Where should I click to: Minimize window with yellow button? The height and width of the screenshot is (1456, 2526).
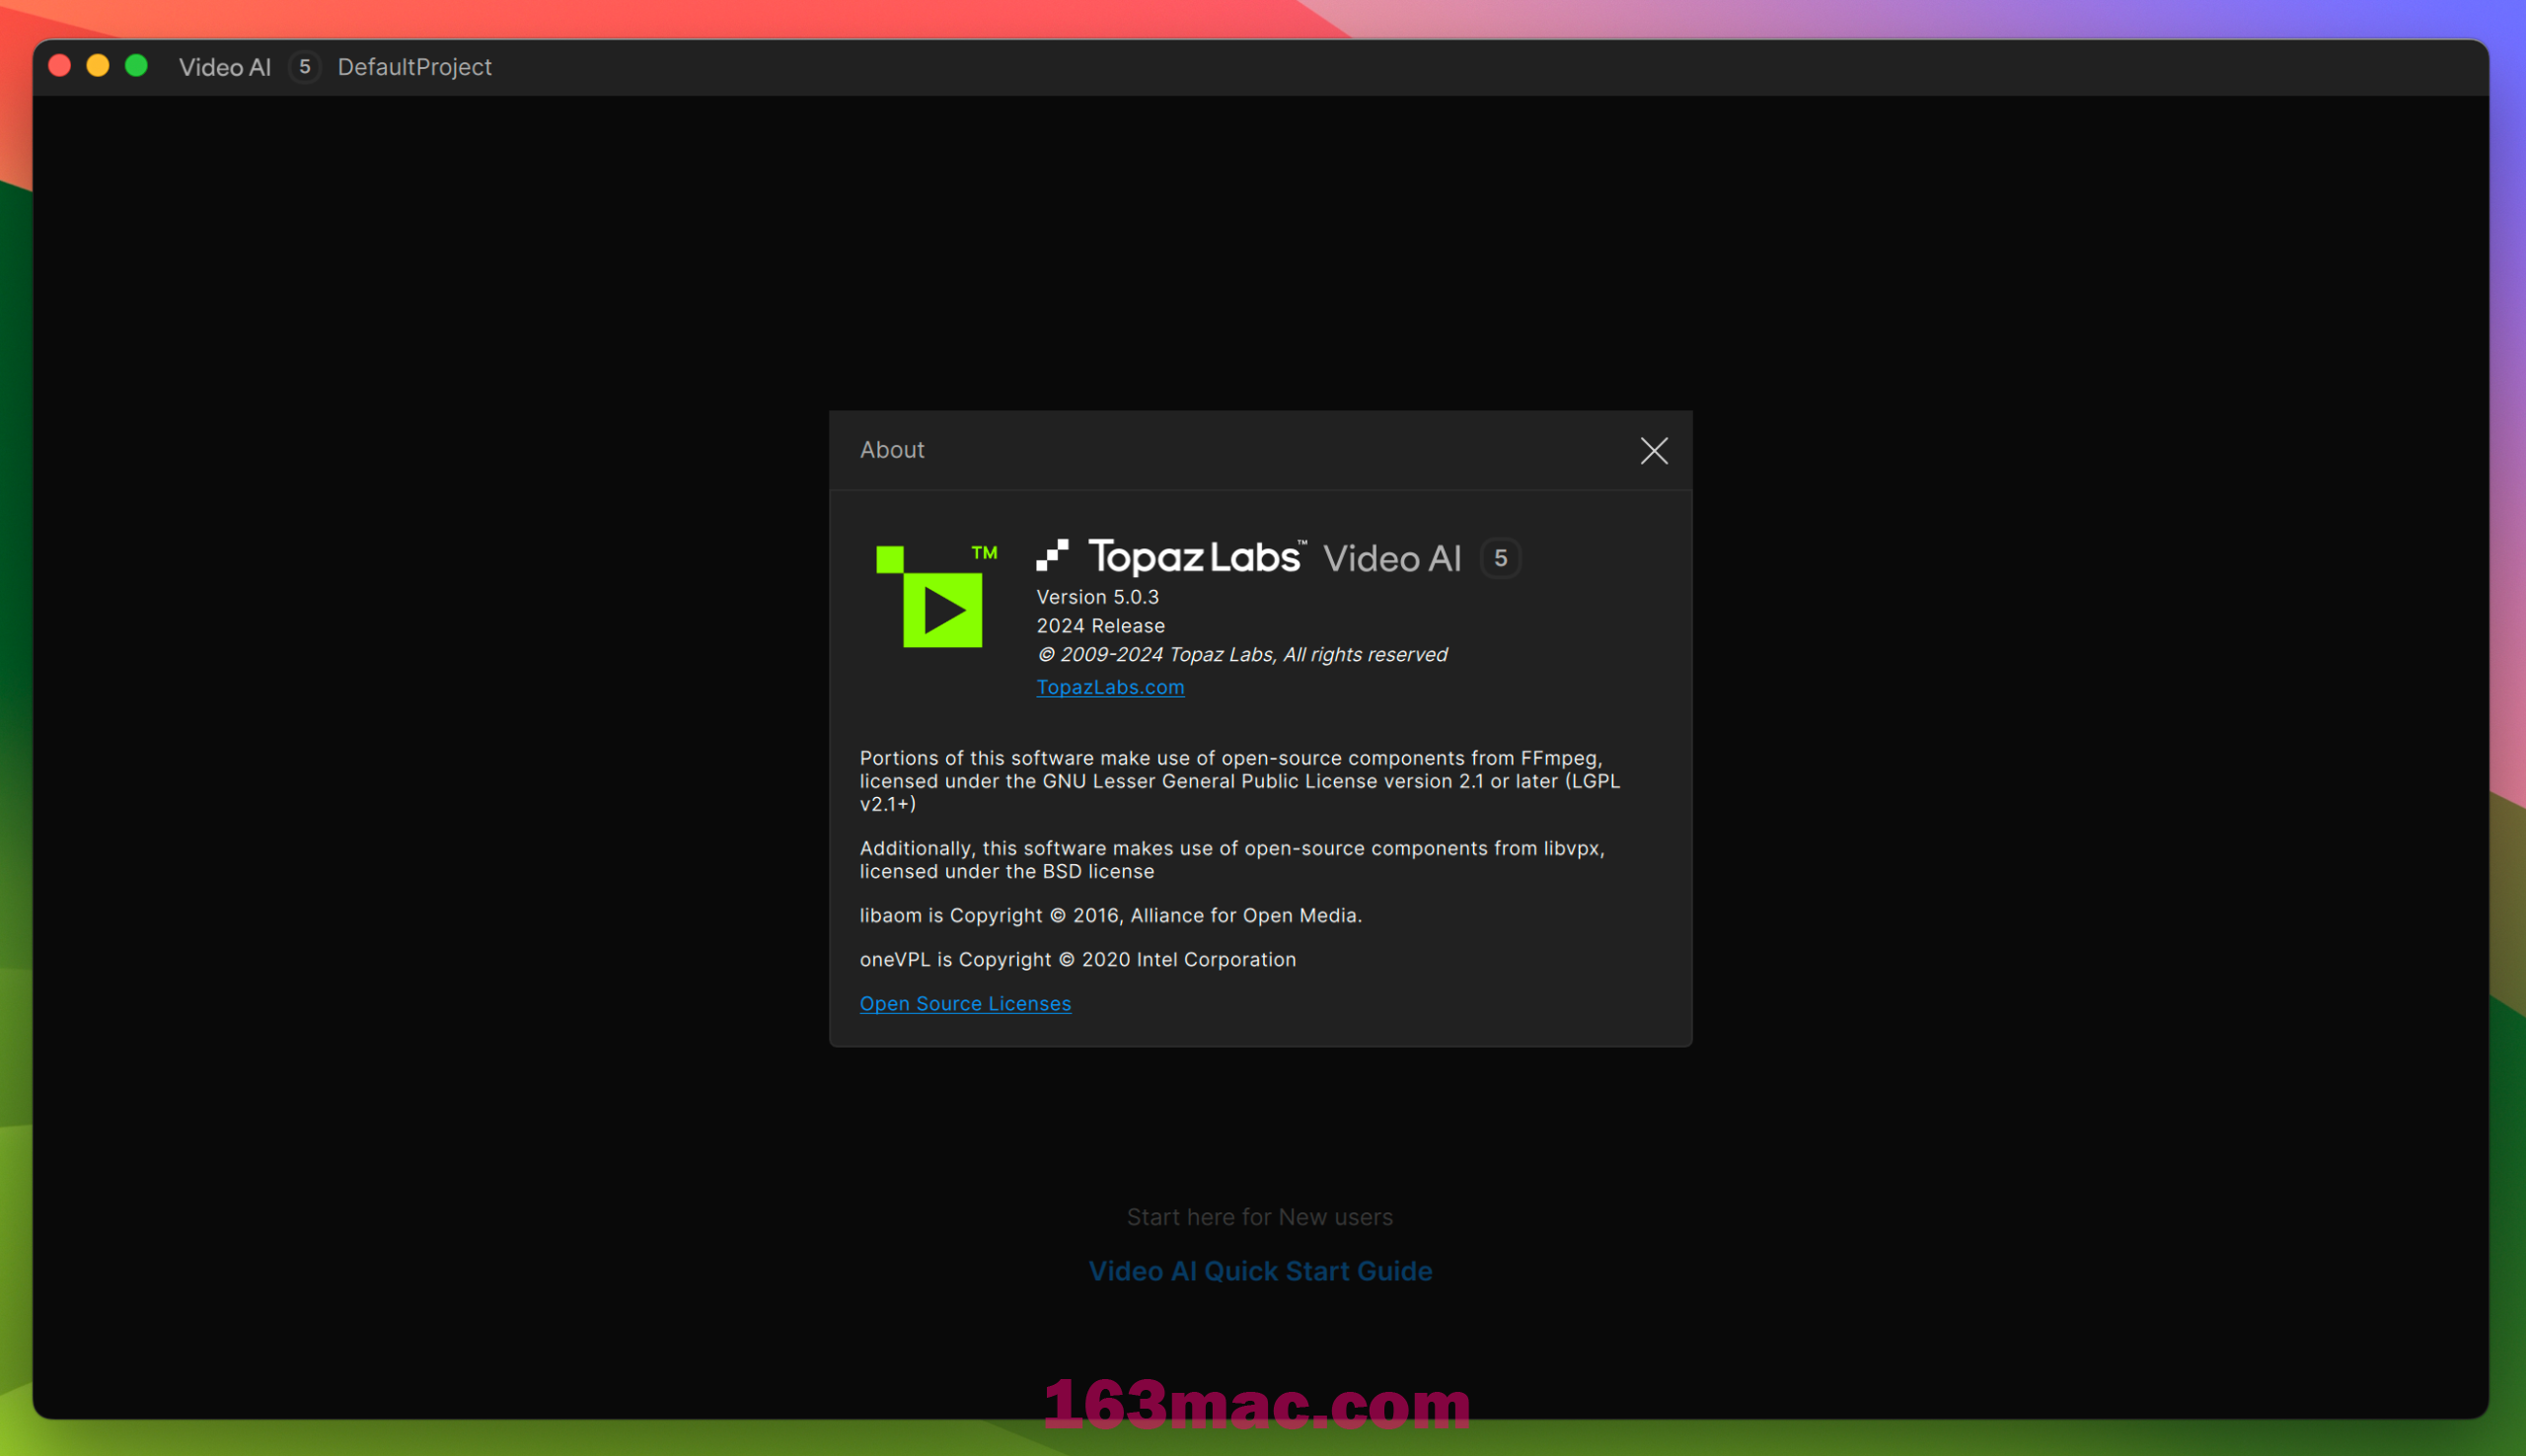pyautogui.click(x=98, y=66)
